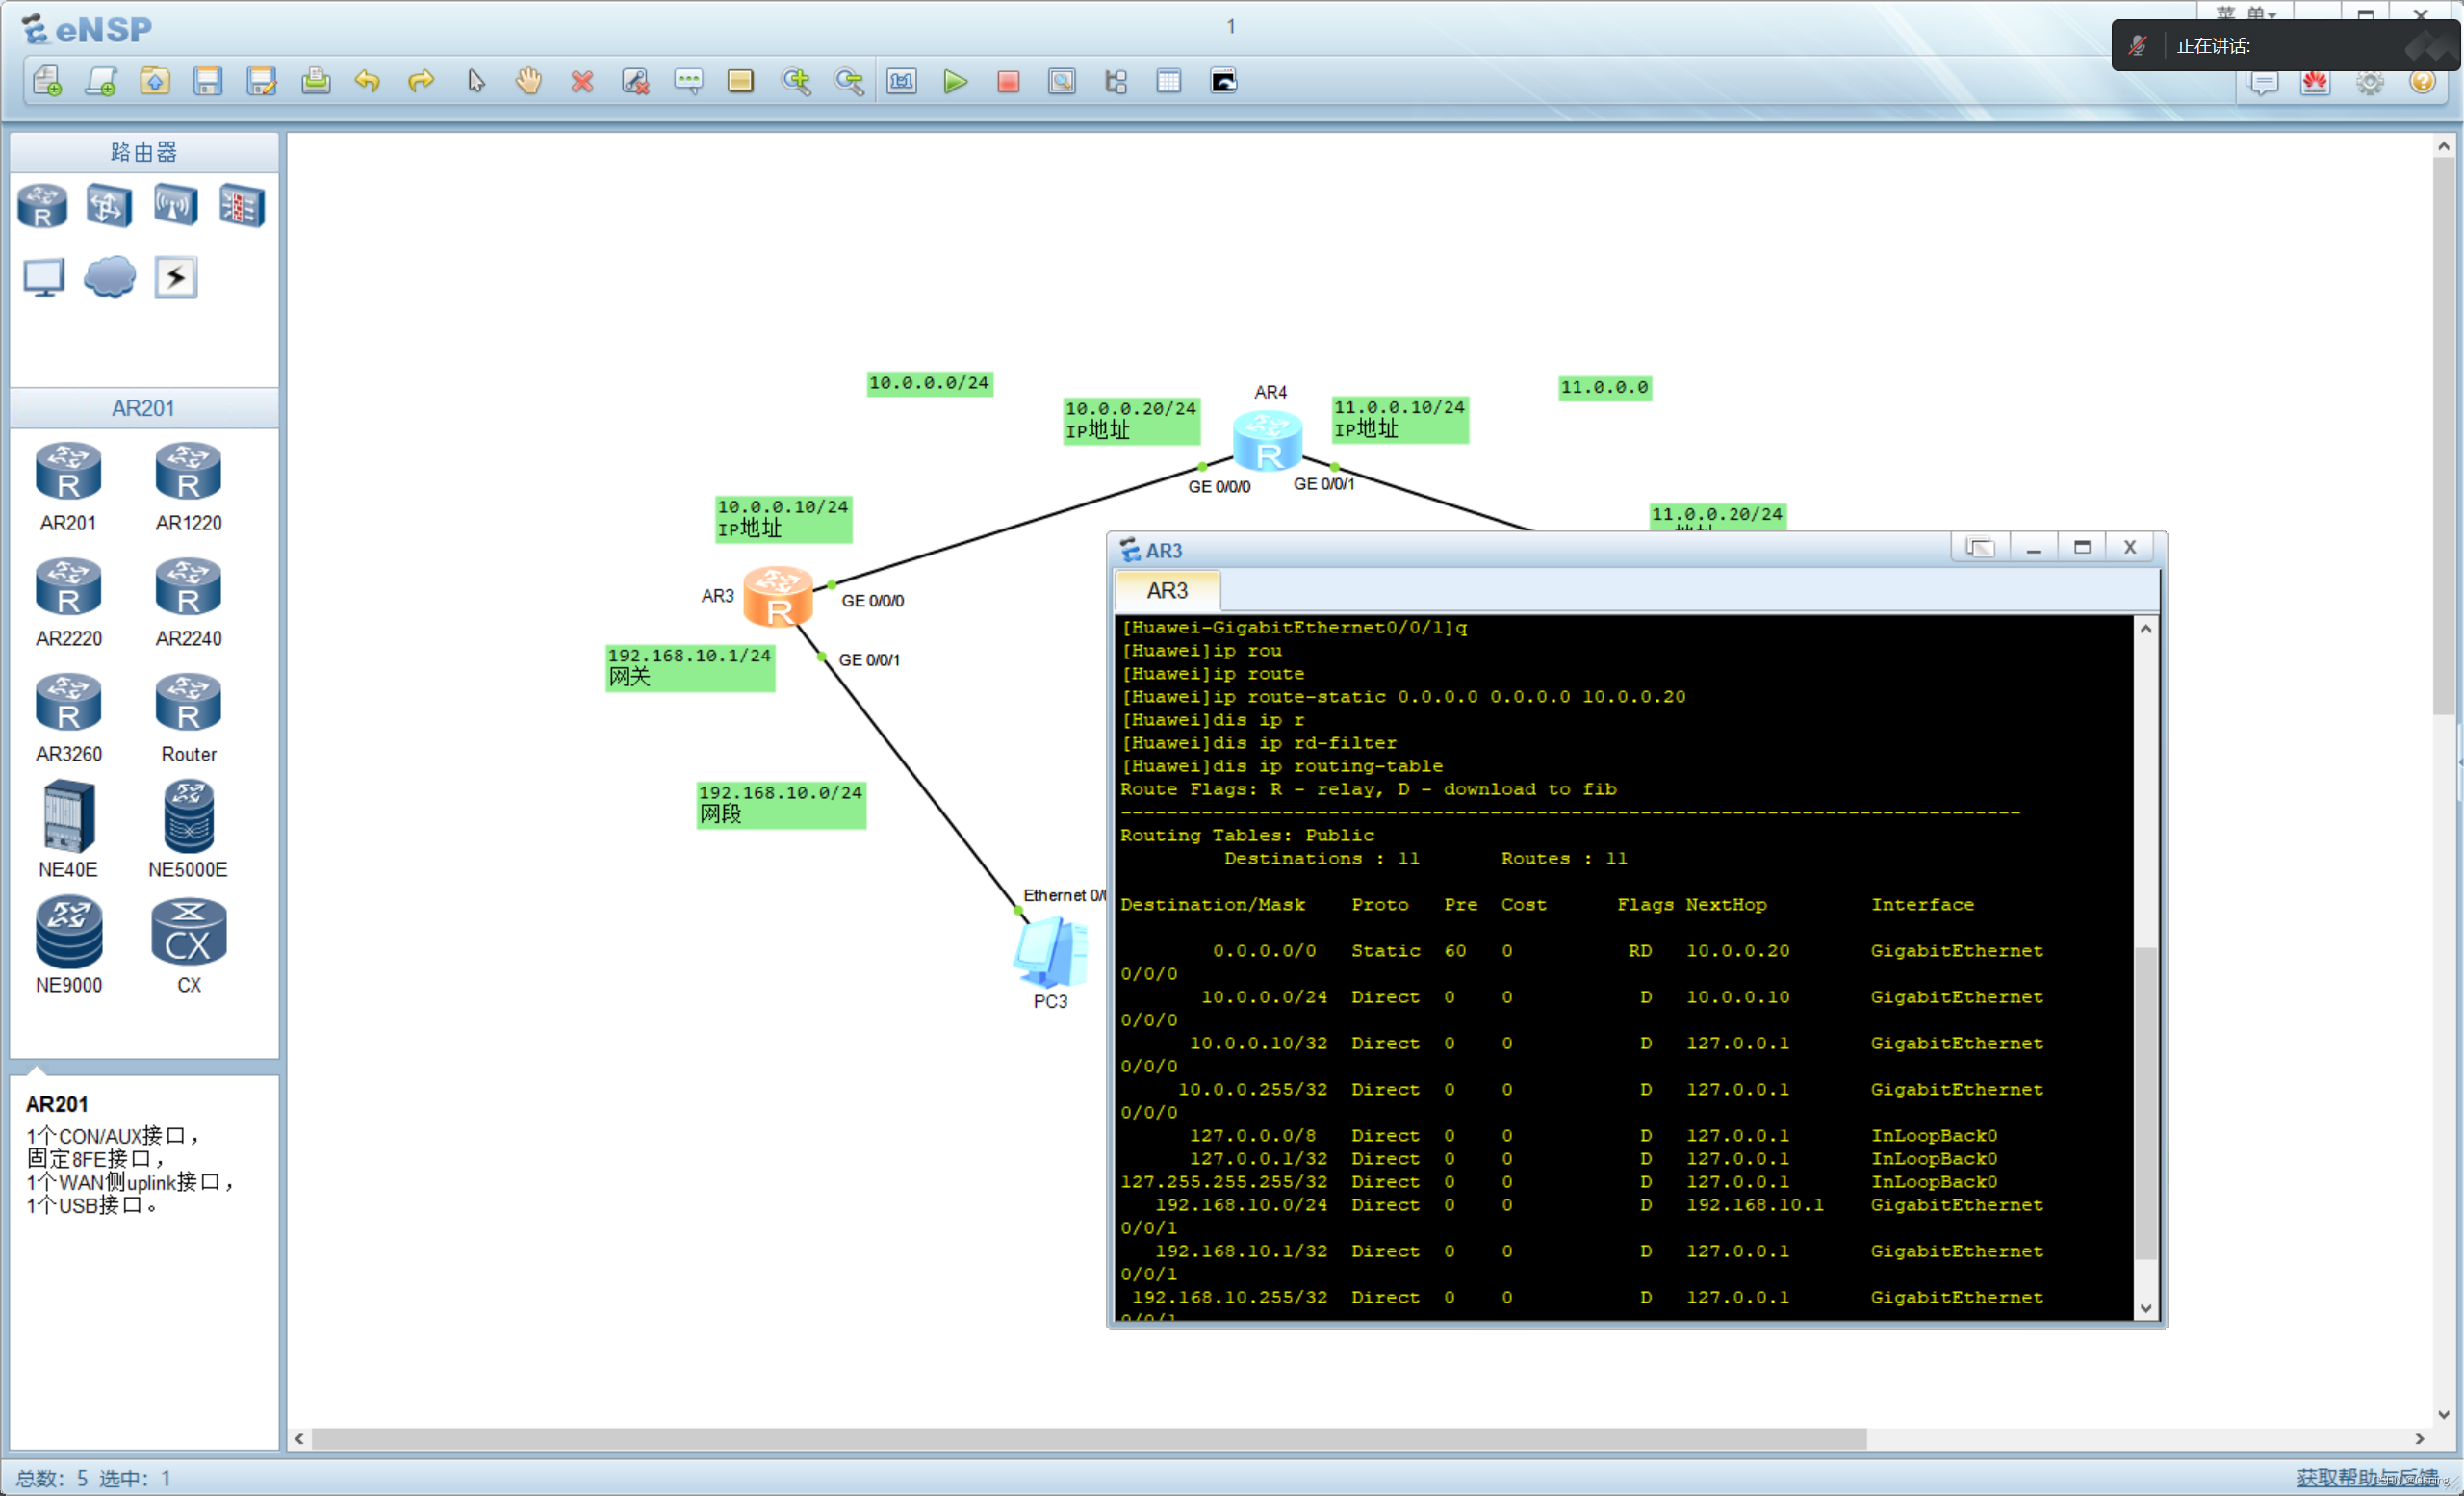This screenshot has height=1496, width=2464.
Task: Pick the generic Router model
Action: click(x=188, y=718)
